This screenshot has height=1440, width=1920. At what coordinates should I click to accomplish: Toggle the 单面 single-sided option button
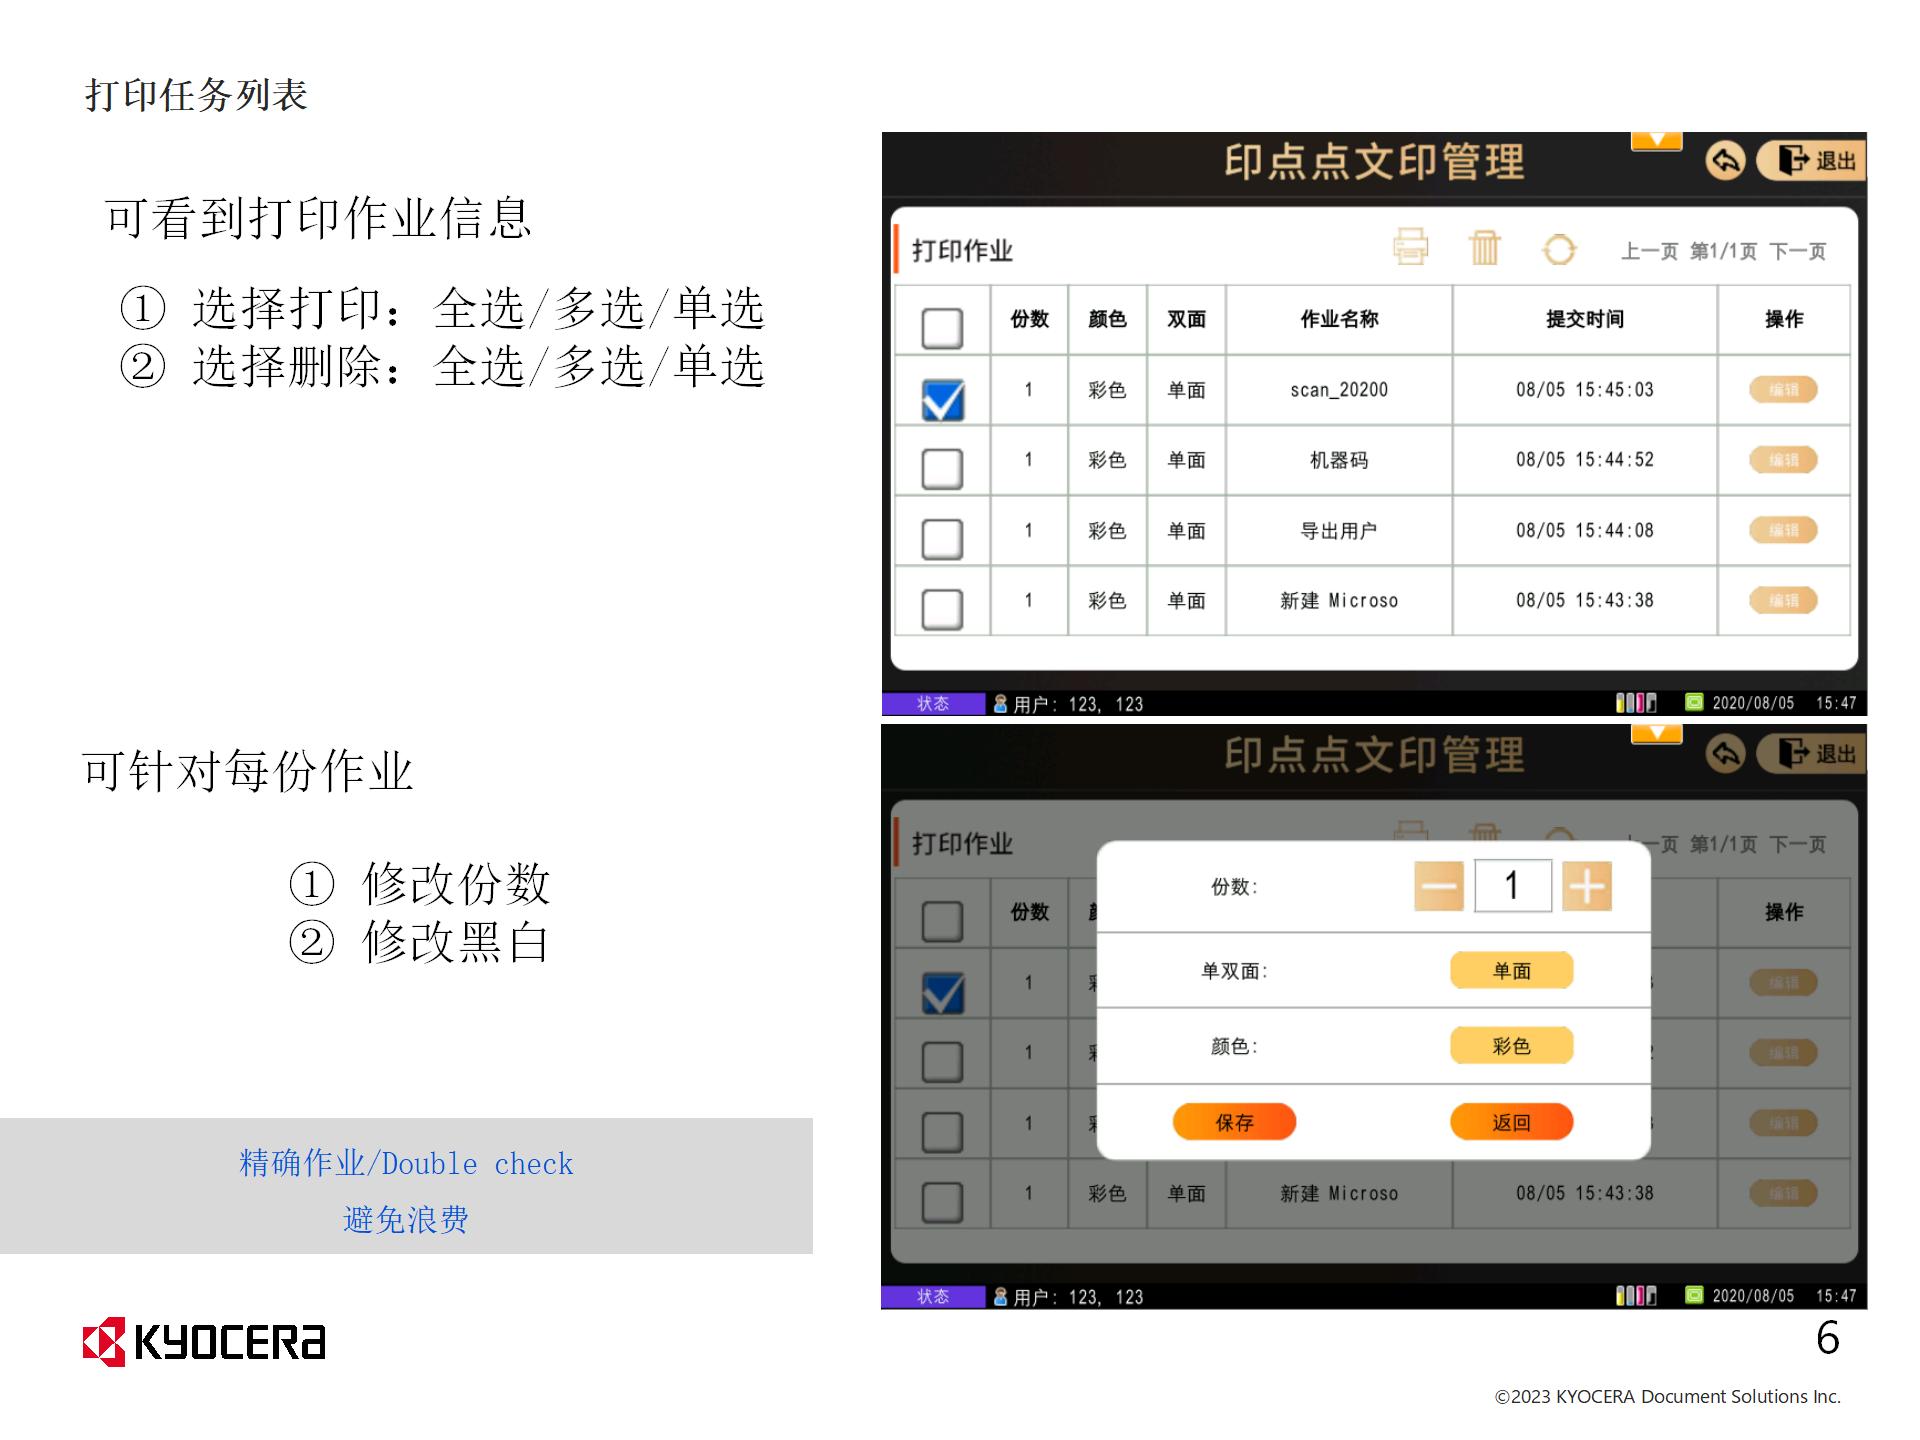tap(1511, 970)
